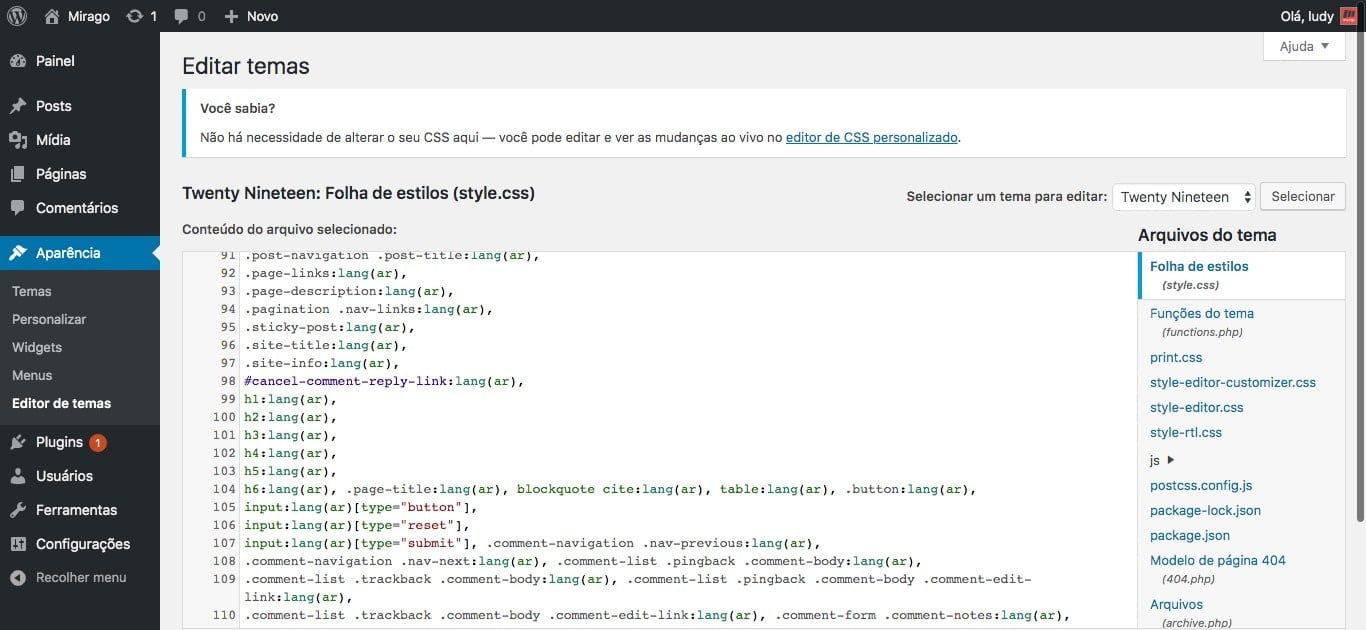
Task: Open style-editor.css file
Action: 1197,407
